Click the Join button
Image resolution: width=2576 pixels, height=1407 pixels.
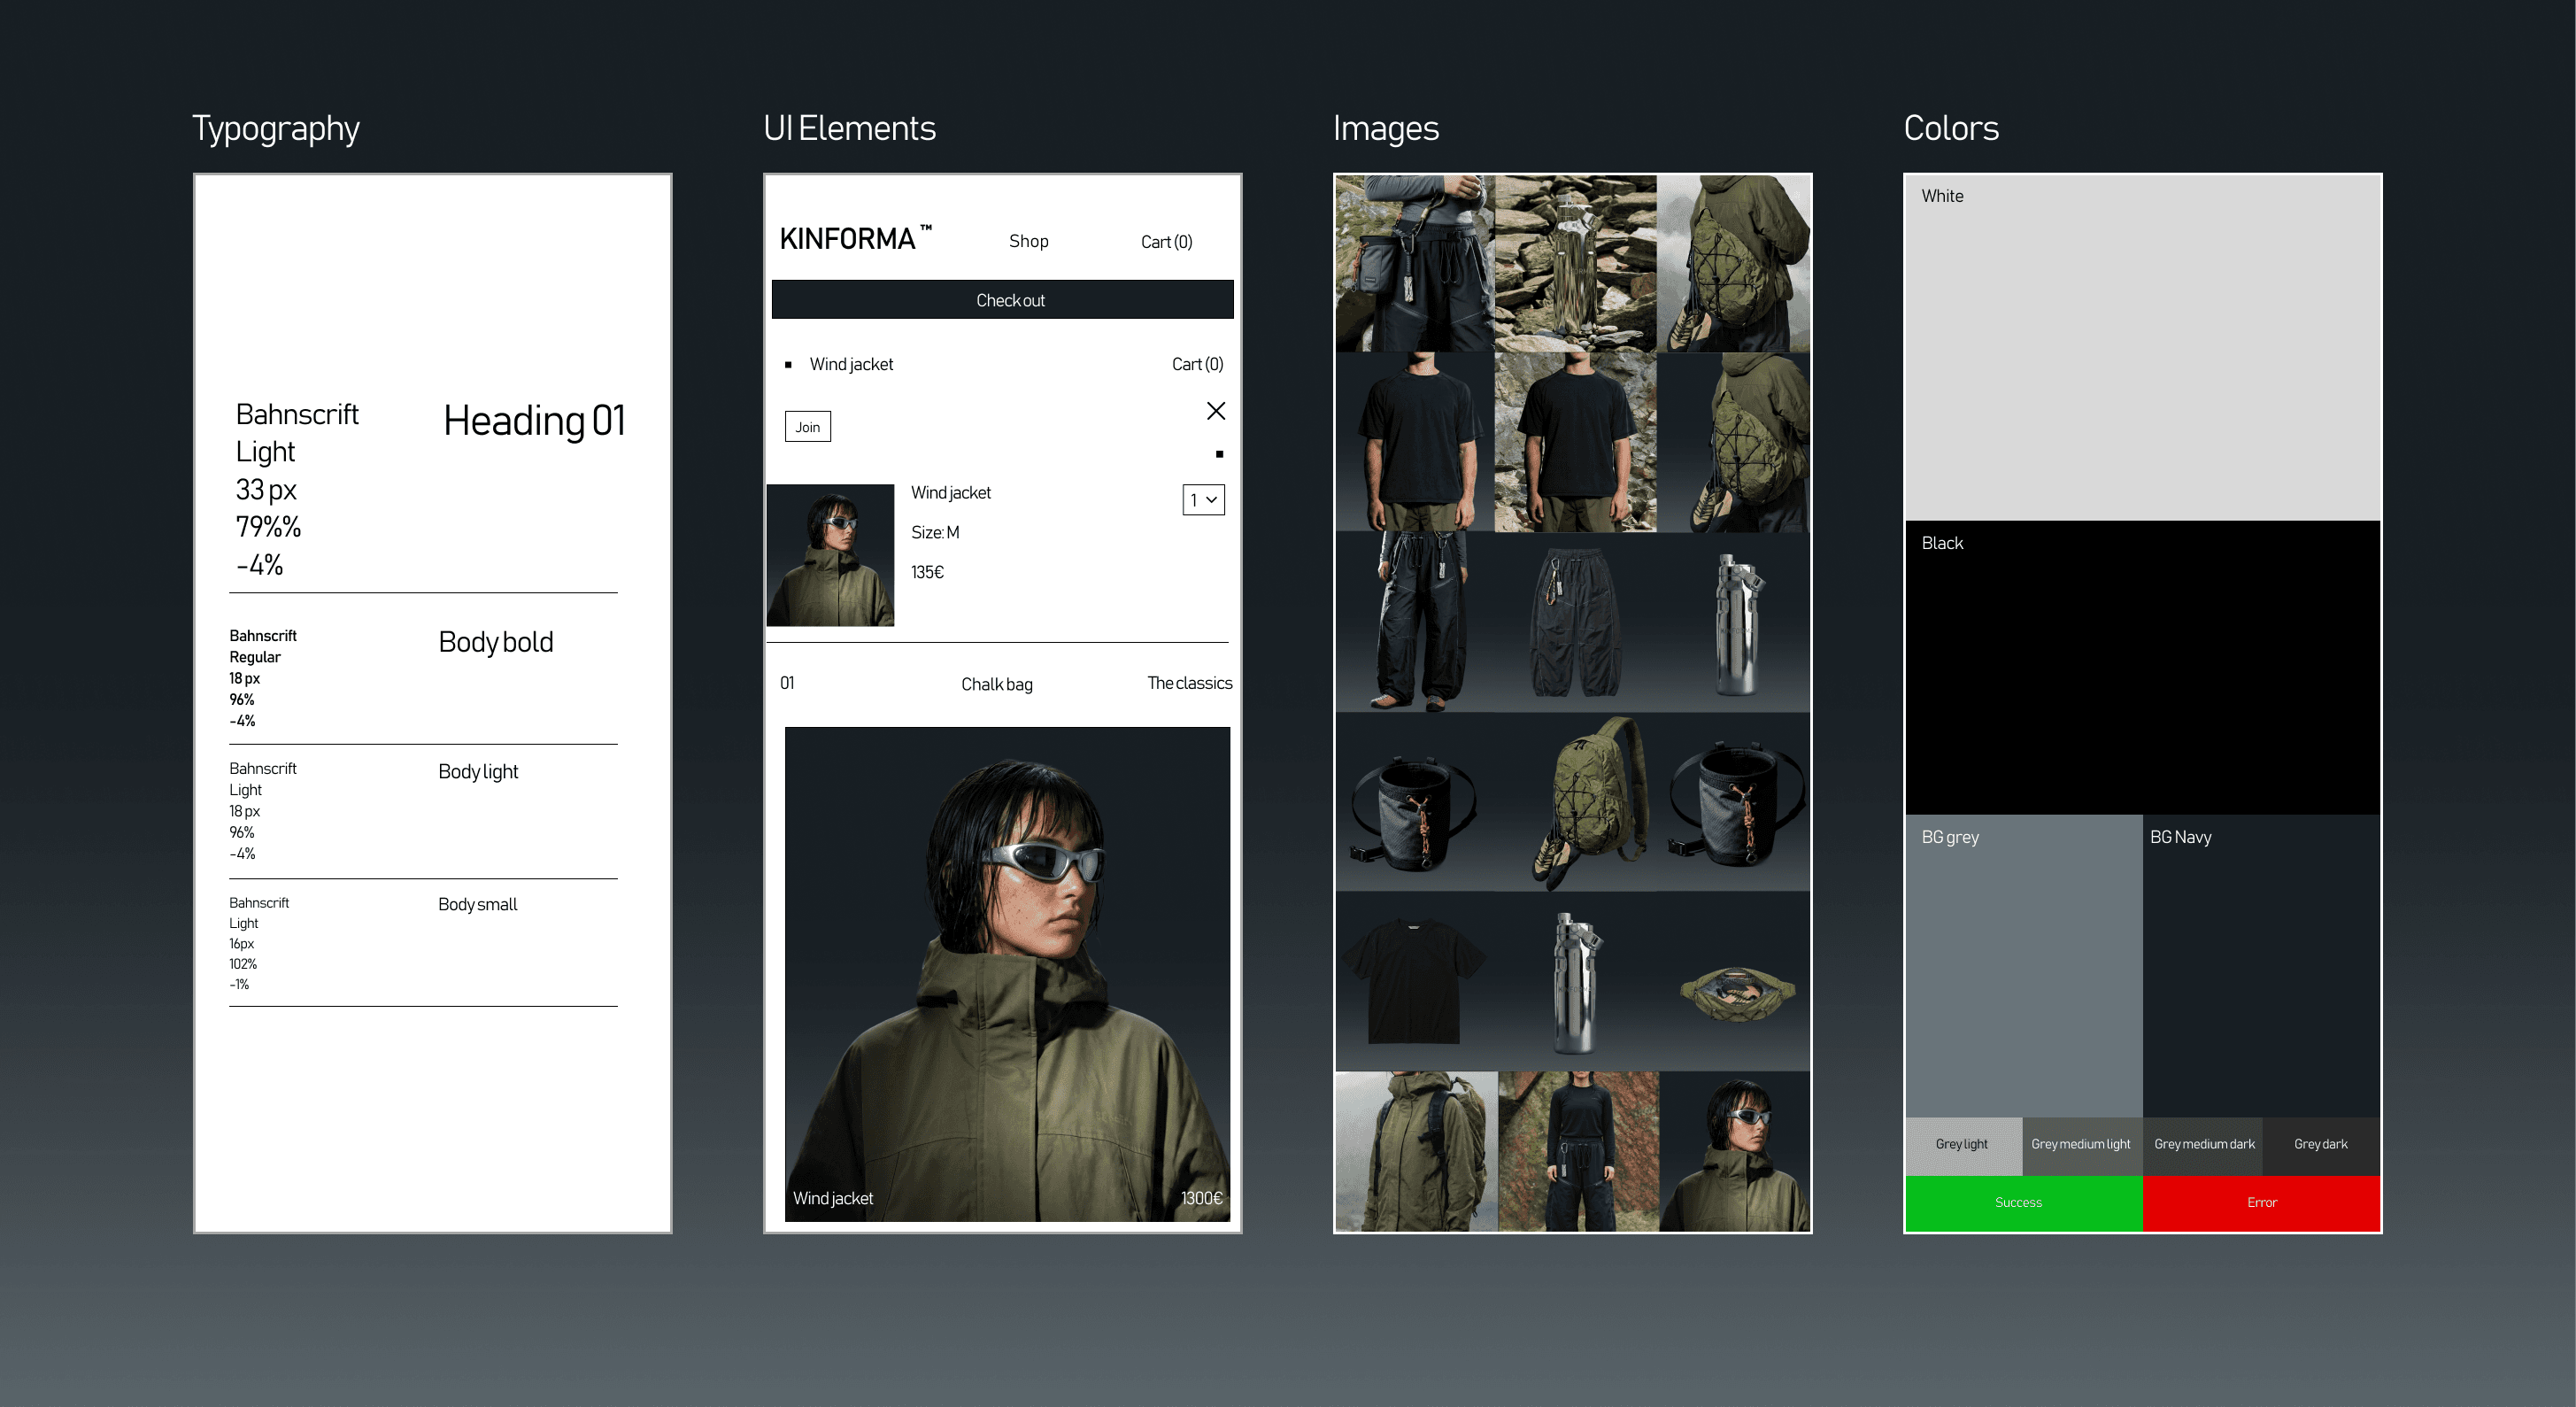(807, 427)
